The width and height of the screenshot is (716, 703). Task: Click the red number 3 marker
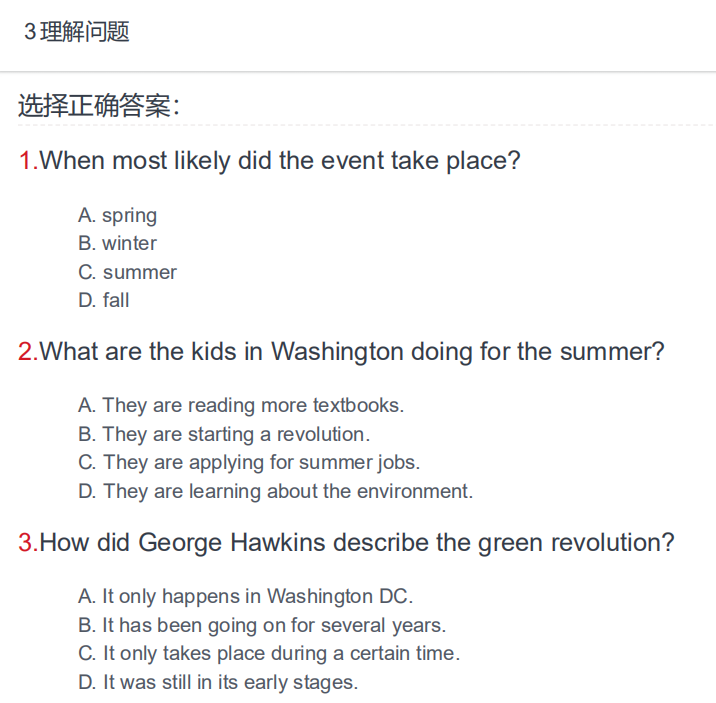coord(28,543)
